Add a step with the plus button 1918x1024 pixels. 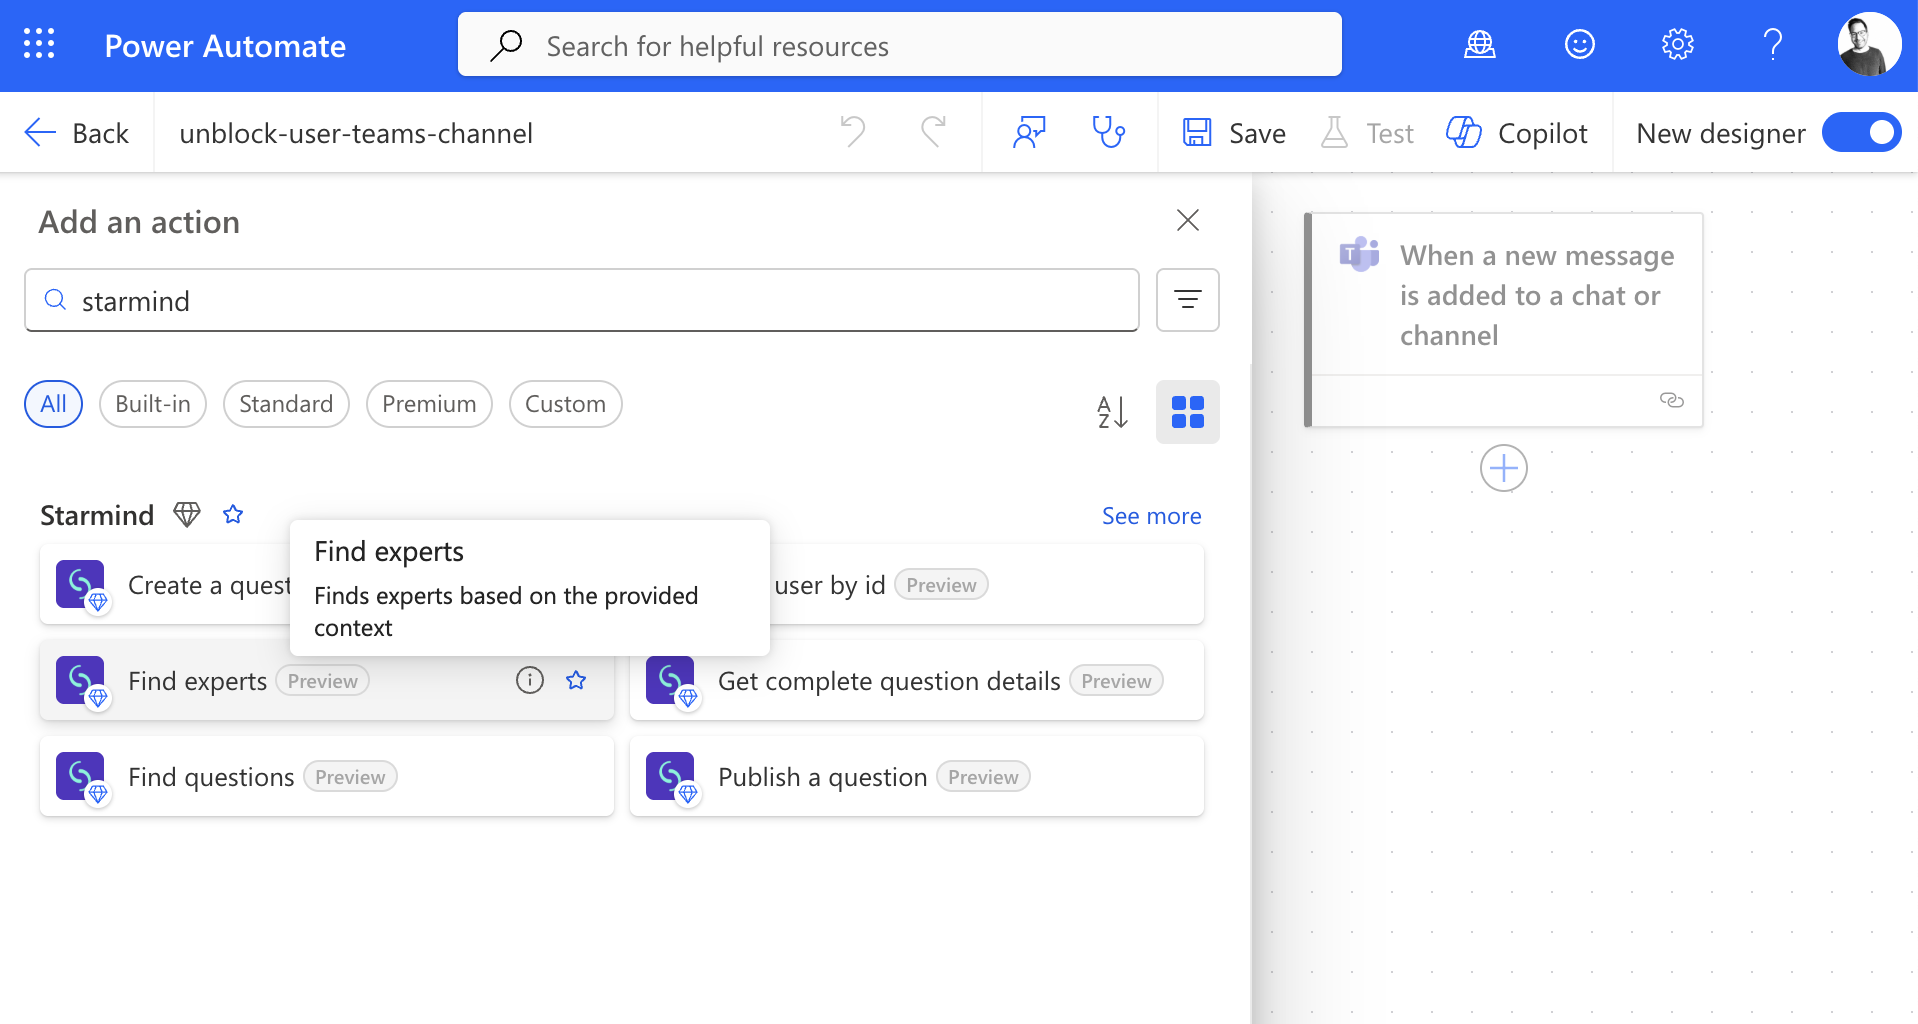click(1504, 468)
